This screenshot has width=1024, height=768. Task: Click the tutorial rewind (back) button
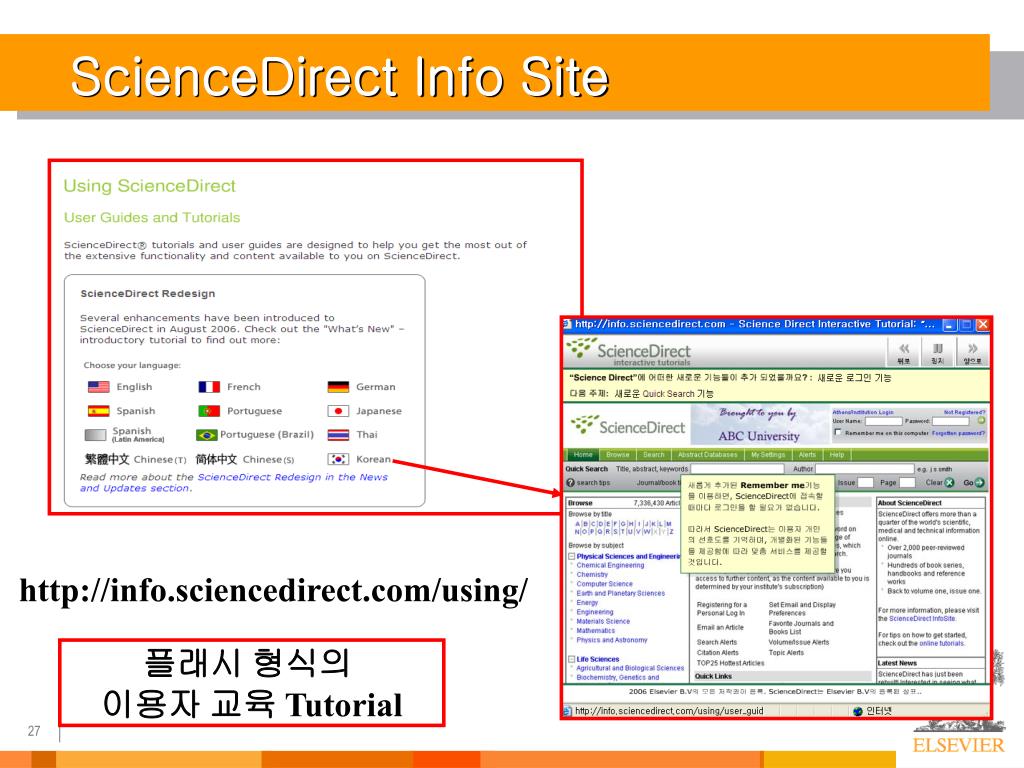pyautogui.click(x=904, y=353)
